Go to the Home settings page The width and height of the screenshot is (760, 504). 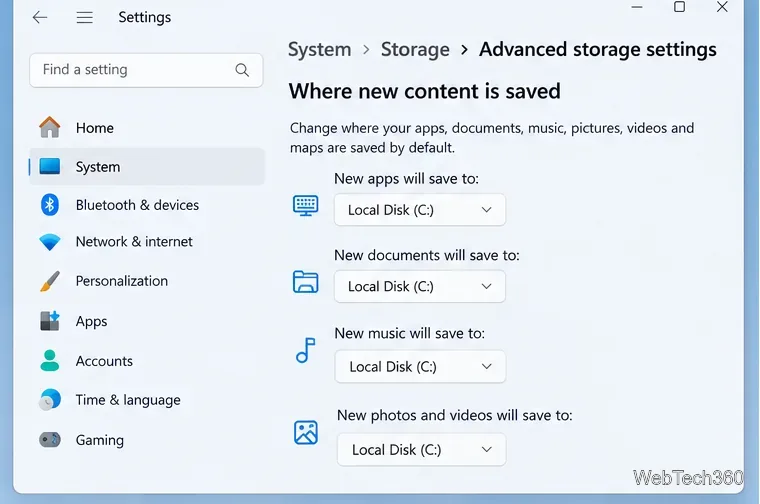pyautogui.click(x=146, y=128)
